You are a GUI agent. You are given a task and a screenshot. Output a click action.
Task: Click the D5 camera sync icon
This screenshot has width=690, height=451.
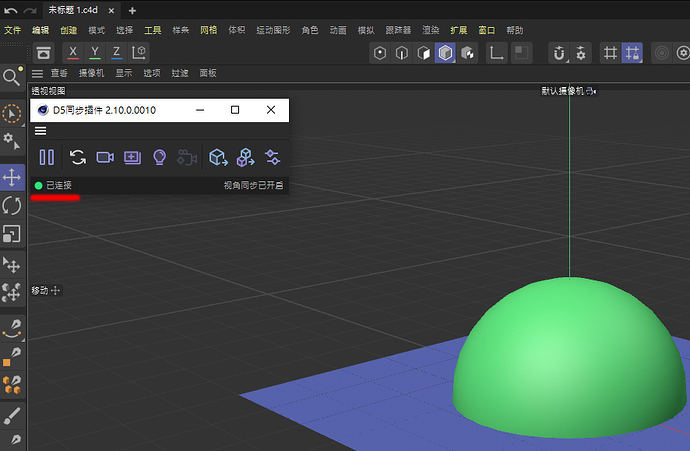[x=105, y=157]
